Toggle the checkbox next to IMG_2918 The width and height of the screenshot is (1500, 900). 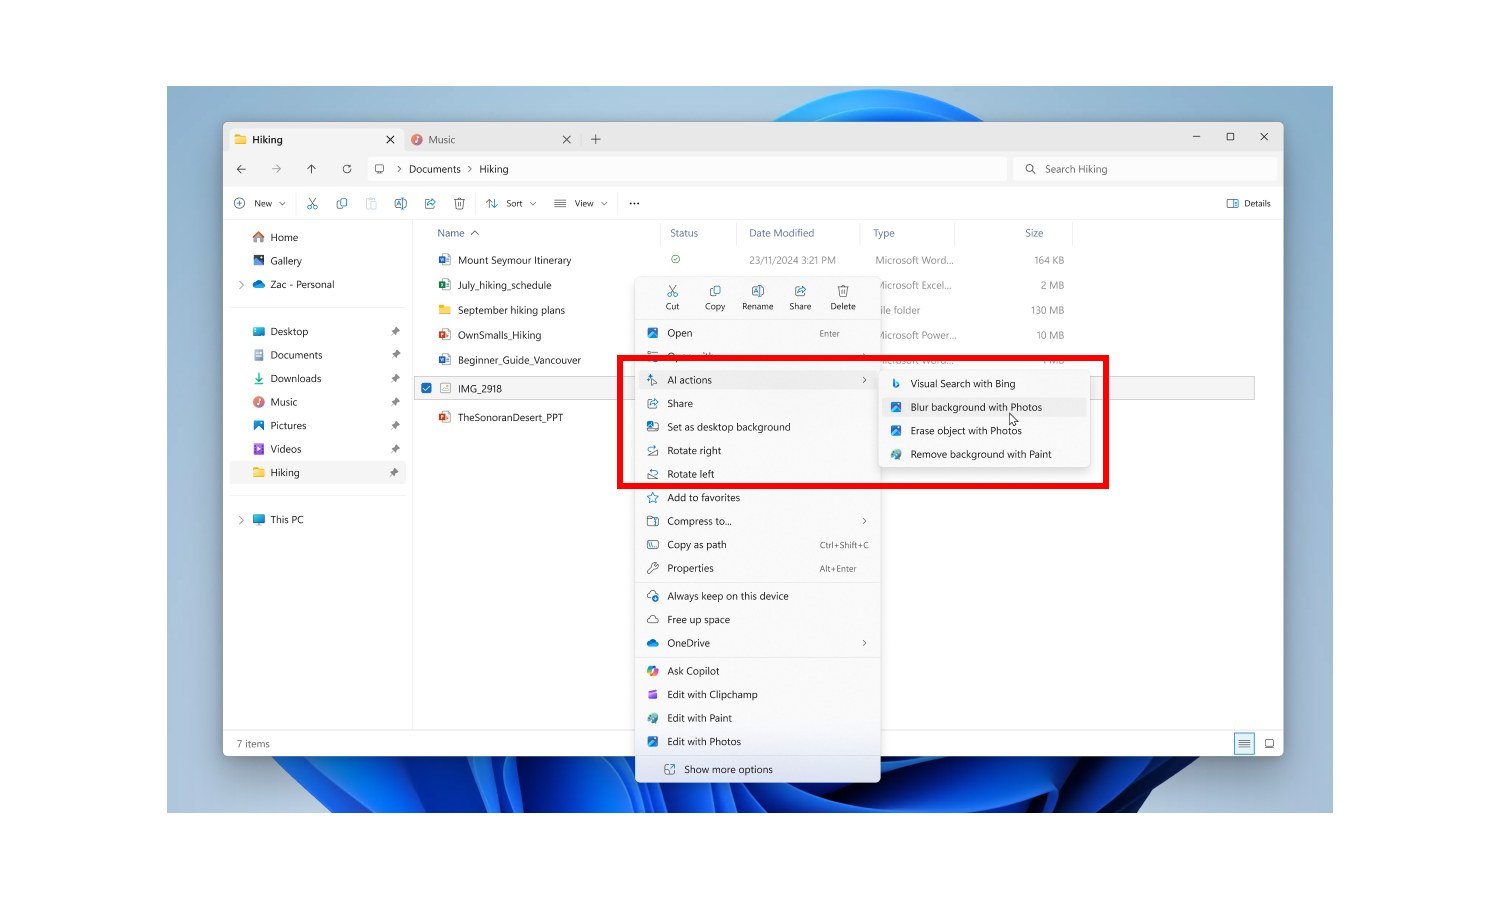point(427,387)
